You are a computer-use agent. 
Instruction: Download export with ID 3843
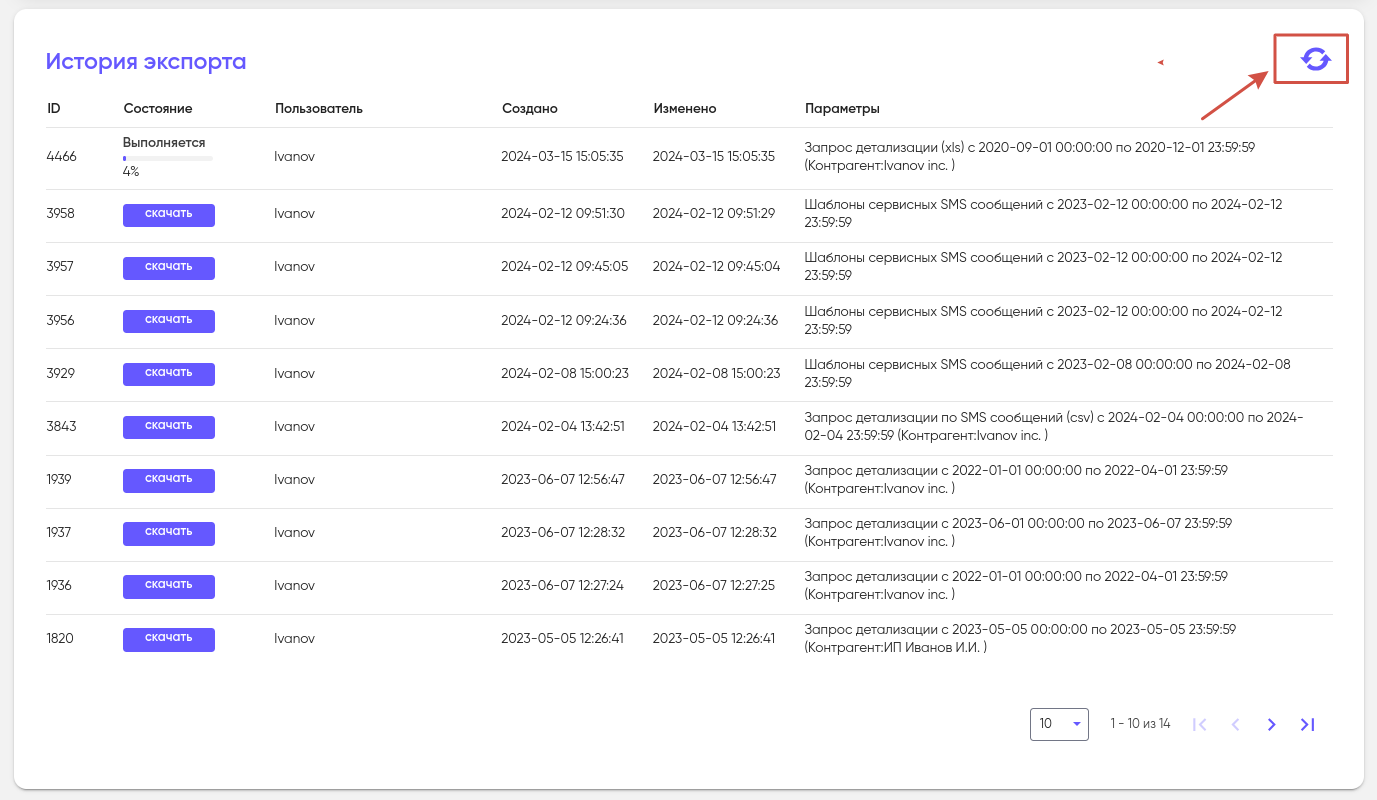click(168, 427)
